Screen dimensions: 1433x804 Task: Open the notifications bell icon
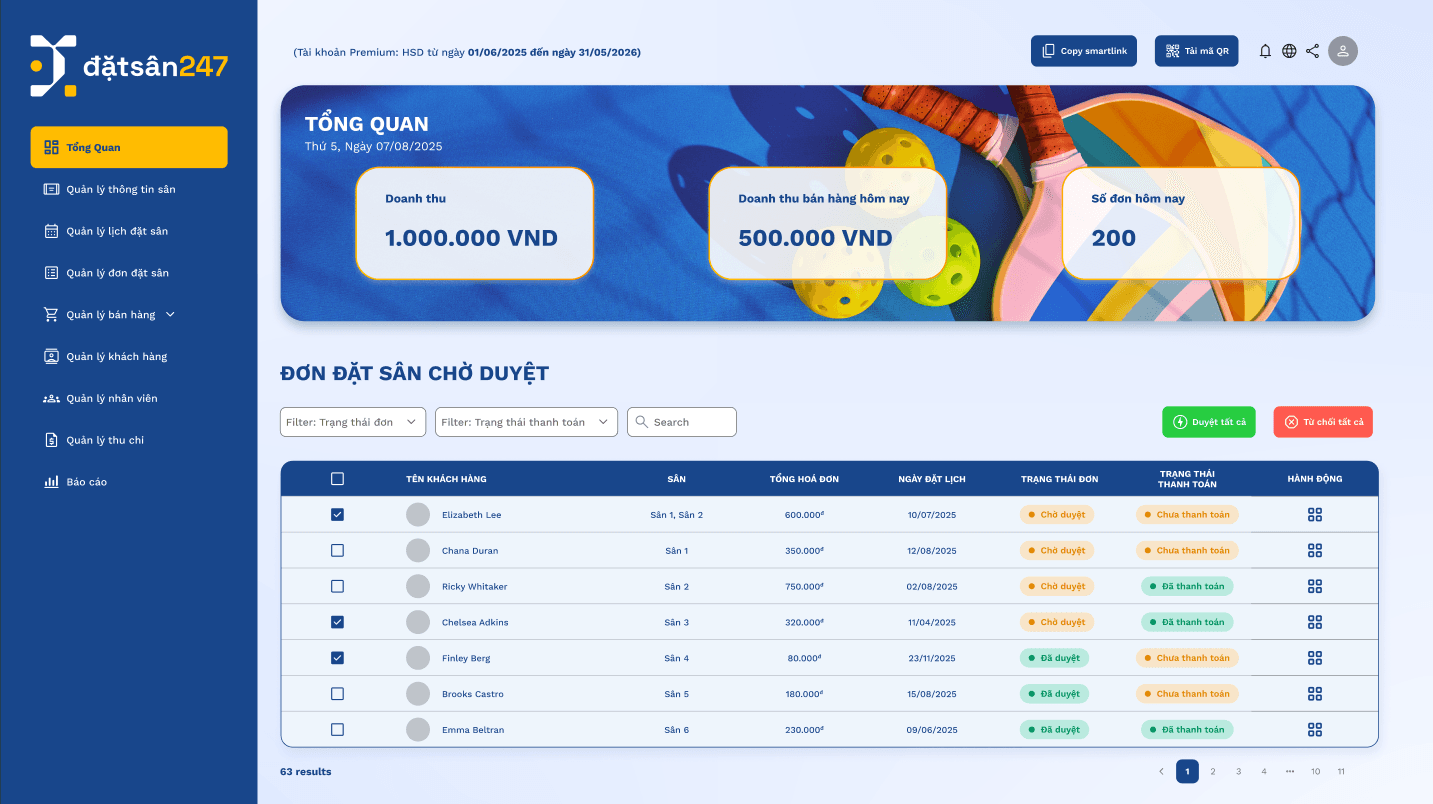coord(1265,50)
